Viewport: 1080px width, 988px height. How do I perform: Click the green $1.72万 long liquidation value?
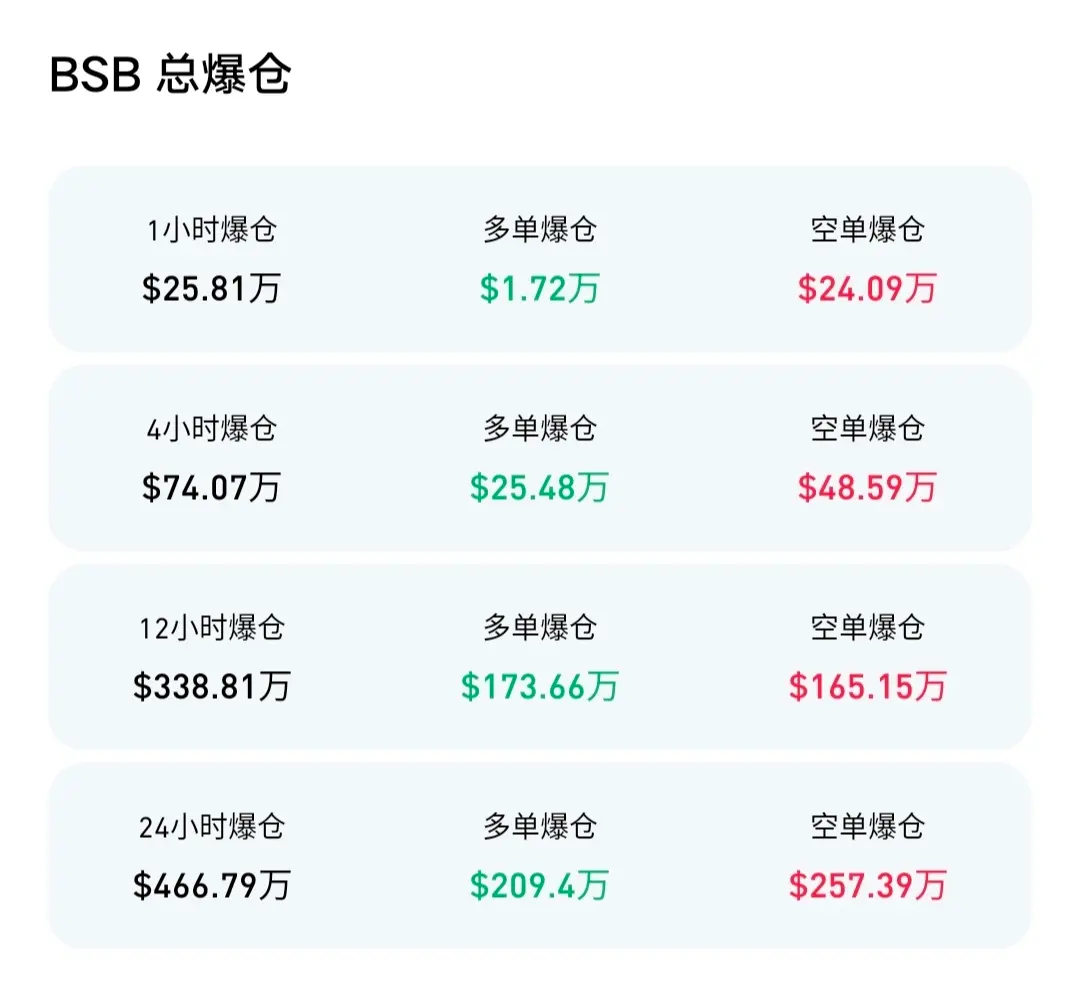tap(539, 288)
